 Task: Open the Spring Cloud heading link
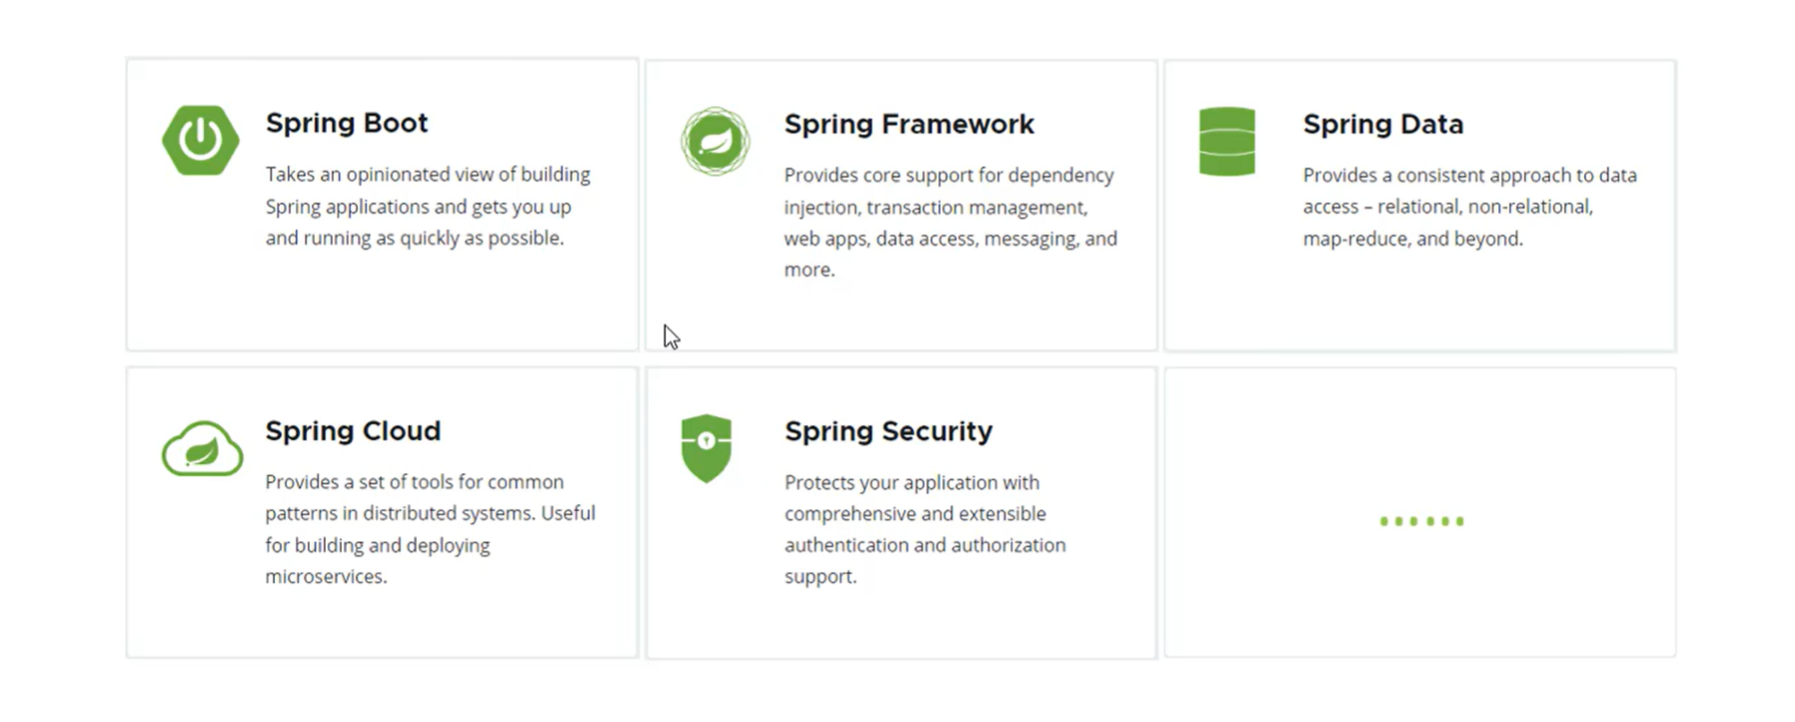tap(353, 431)
